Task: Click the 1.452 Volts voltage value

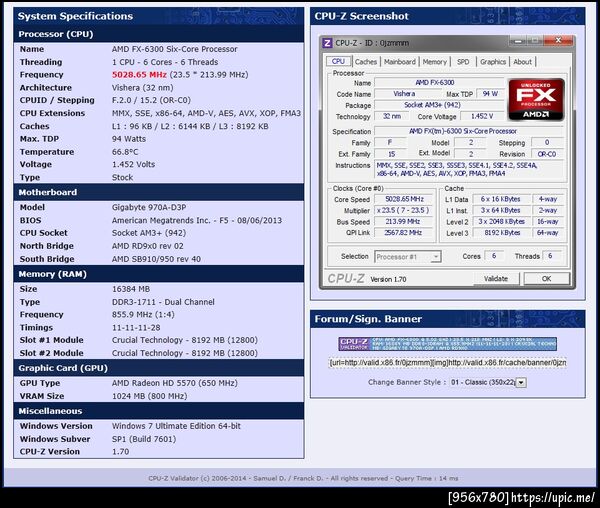Action: point(133,164)
